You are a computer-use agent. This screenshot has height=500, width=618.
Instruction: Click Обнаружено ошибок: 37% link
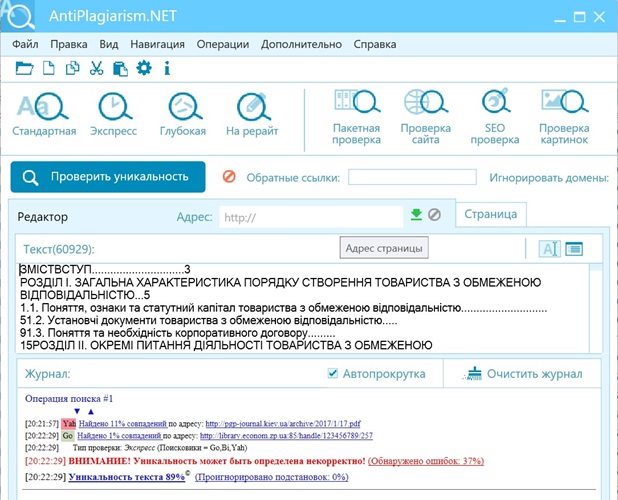[x=426, y=461]
